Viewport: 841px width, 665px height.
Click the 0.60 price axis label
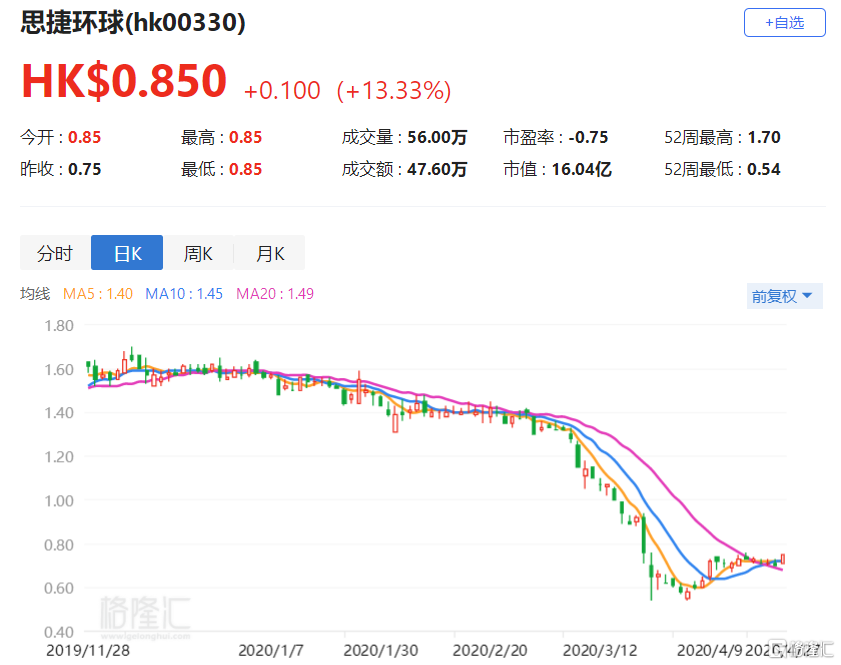click(59, 588)
